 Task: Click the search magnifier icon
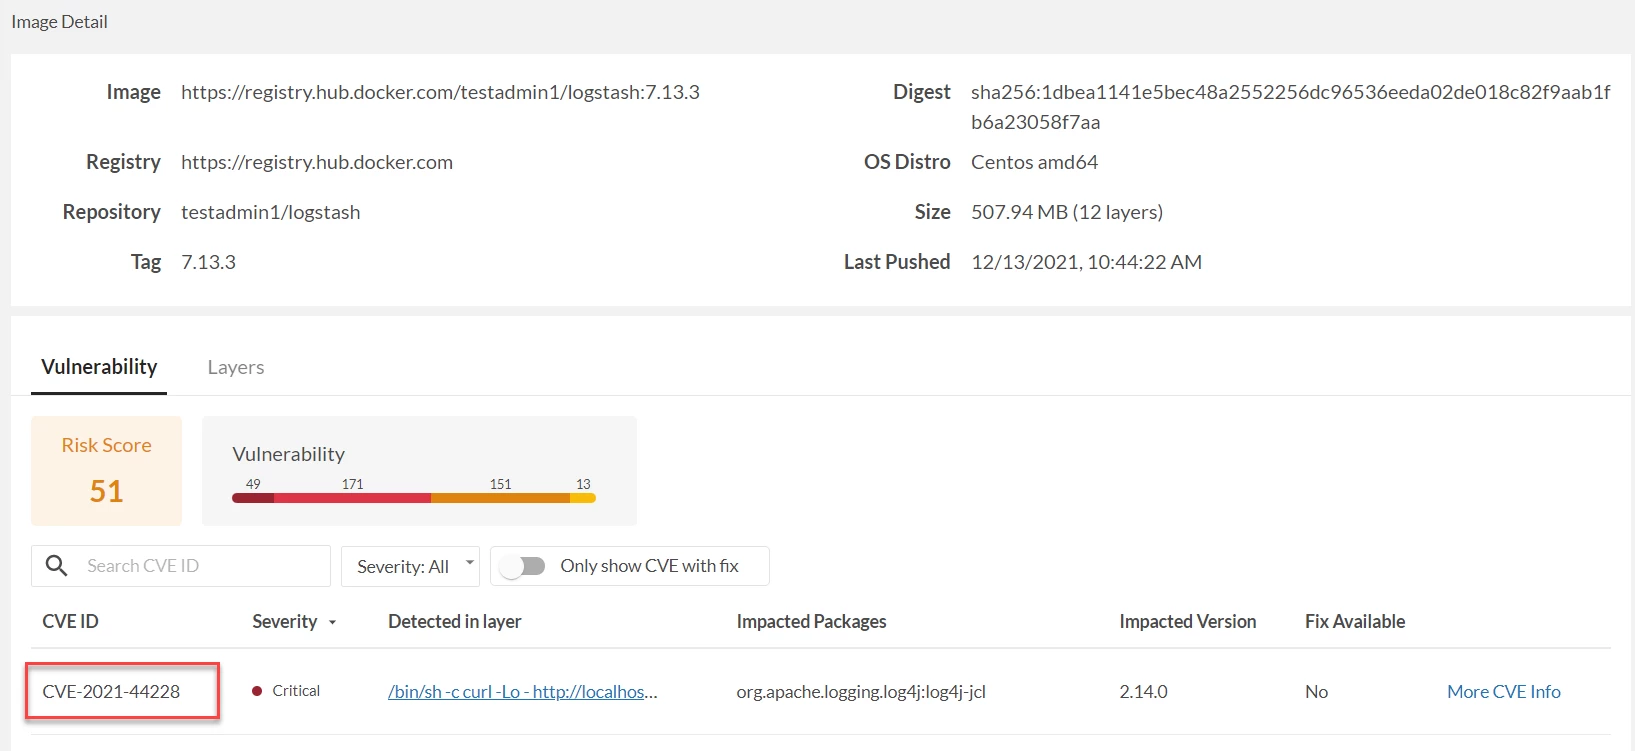tap(57, 566)
